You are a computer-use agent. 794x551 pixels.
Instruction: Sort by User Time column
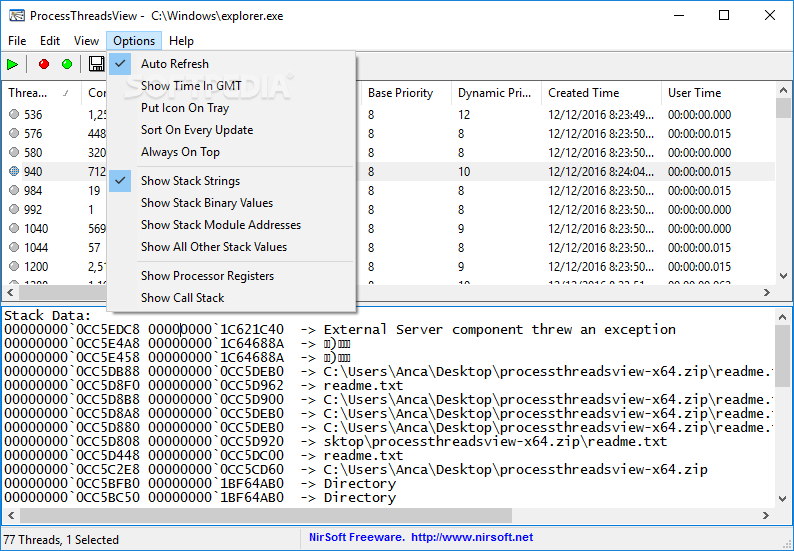718,93
